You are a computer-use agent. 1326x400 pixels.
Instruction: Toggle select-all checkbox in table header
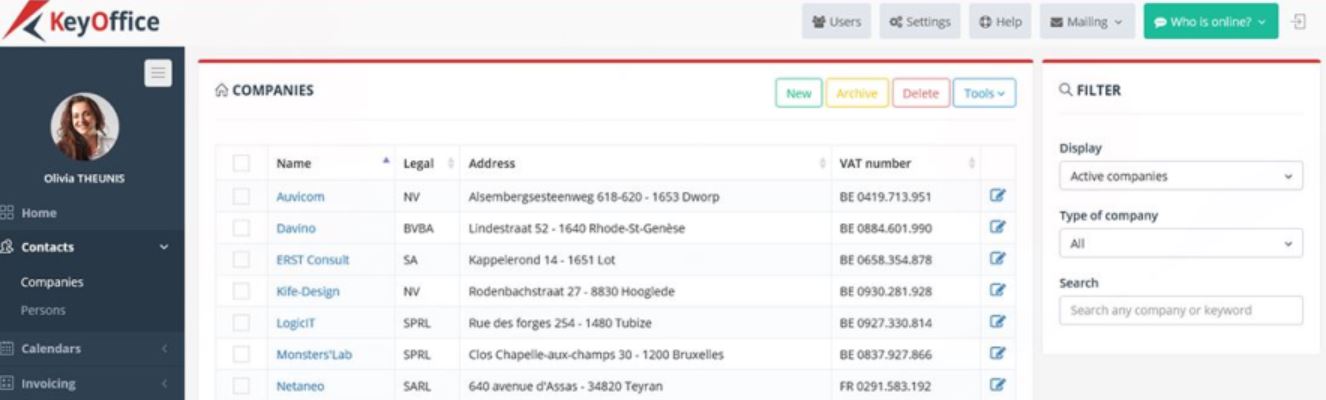tap(241, 163)
